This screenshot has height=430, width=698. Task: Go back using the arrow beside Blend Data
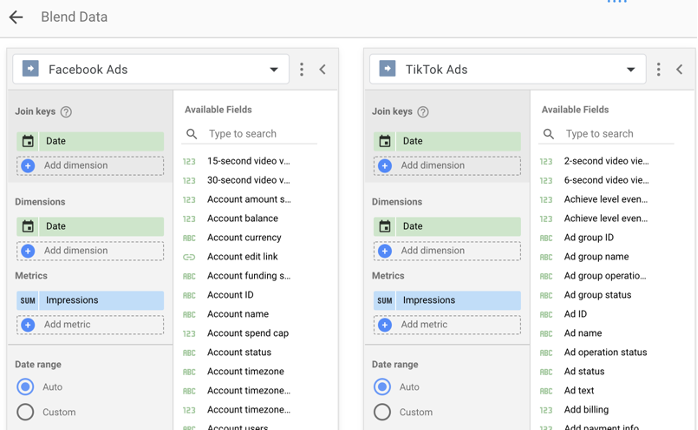click(x=16, y=17)
